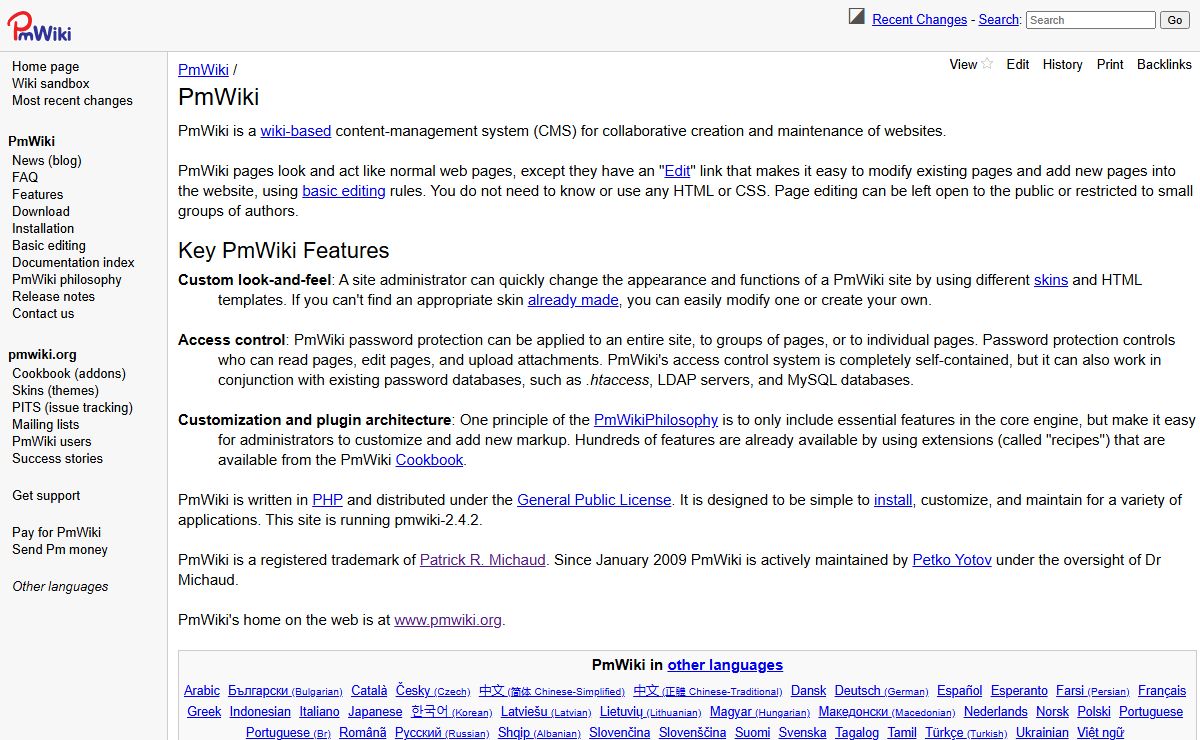Open the already made link

click(574, 300)
